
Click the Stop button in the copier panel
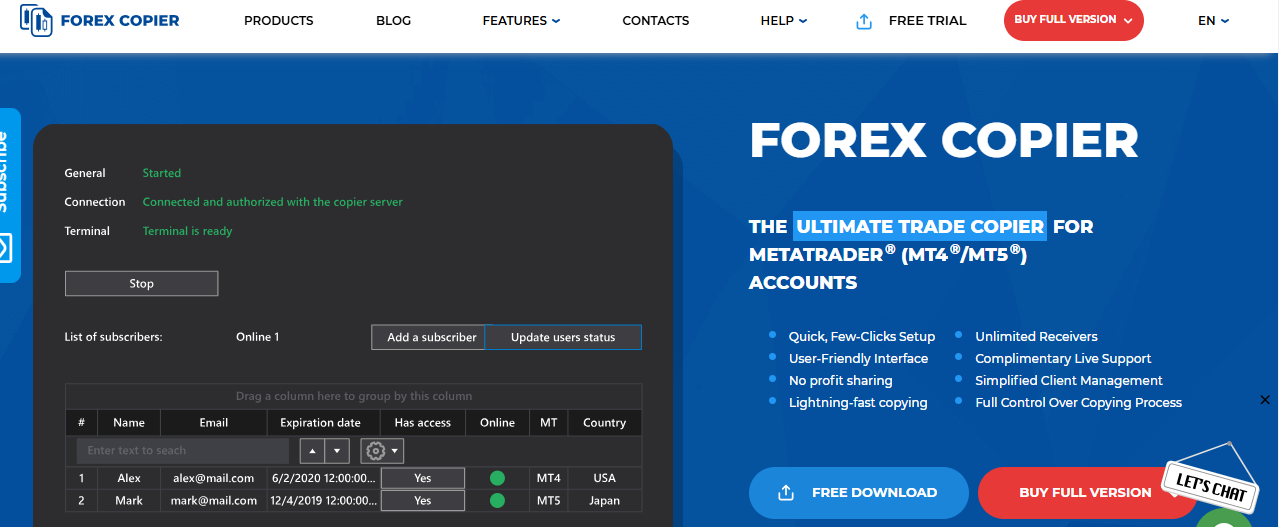coord(141,284)
